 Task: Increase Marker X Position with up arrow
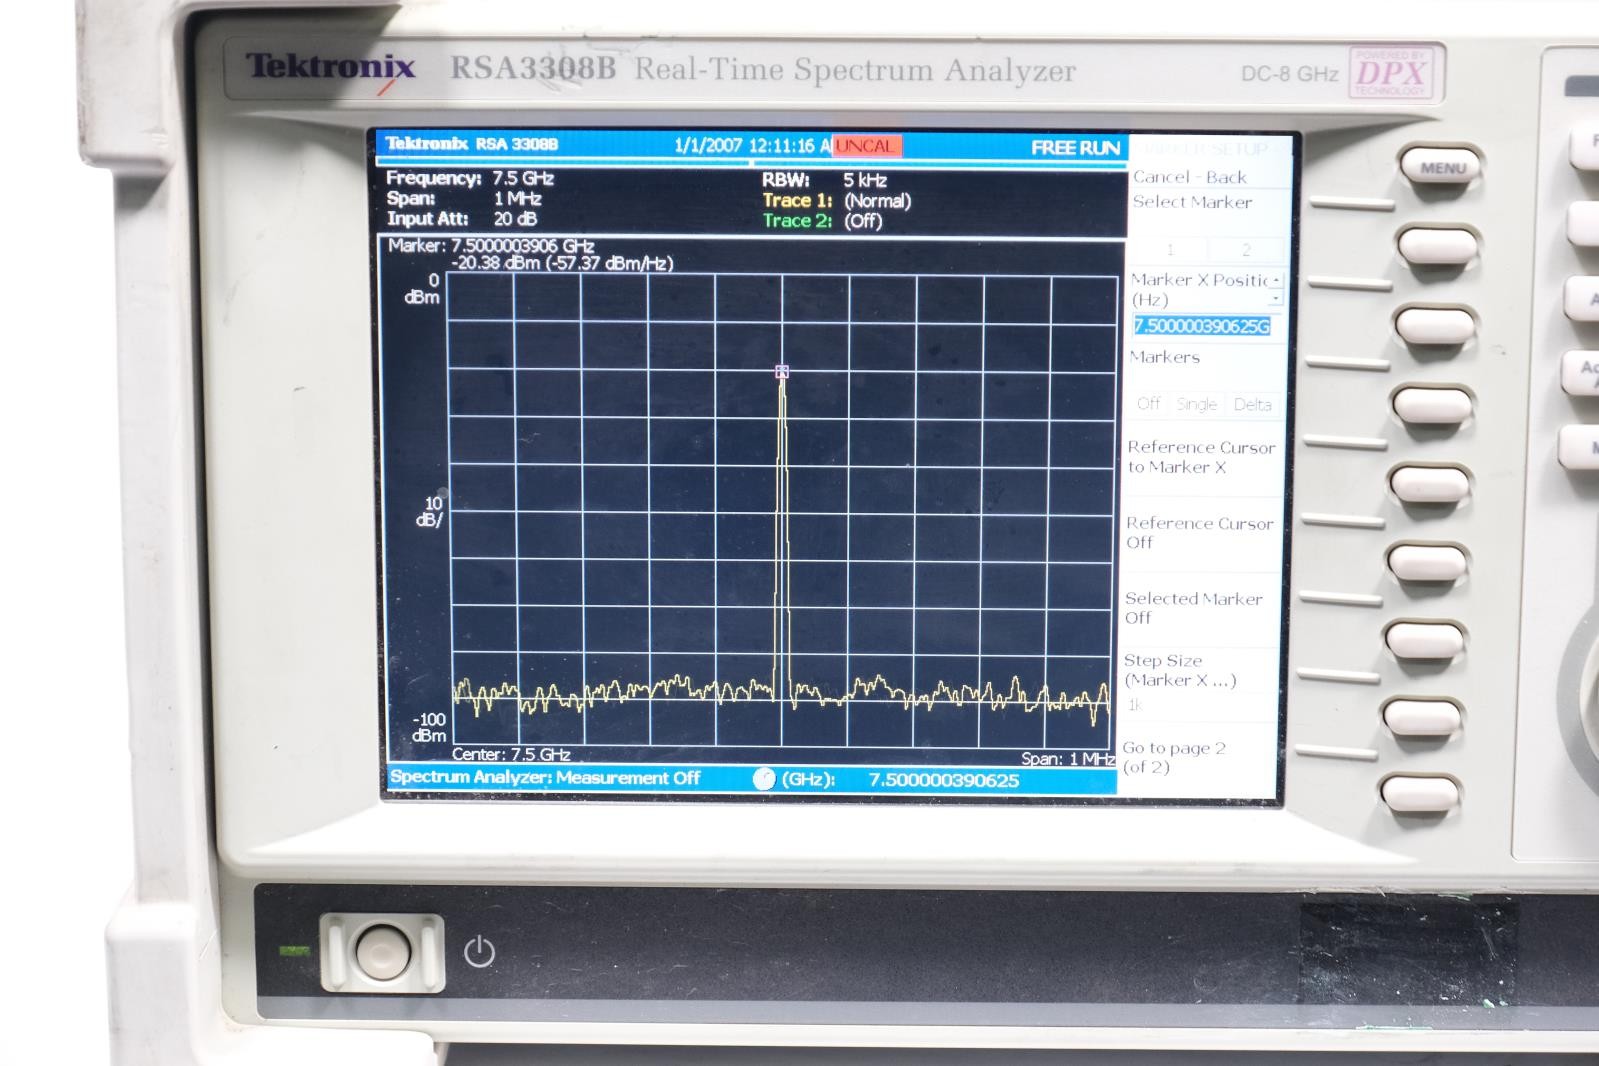(1276, 280)
